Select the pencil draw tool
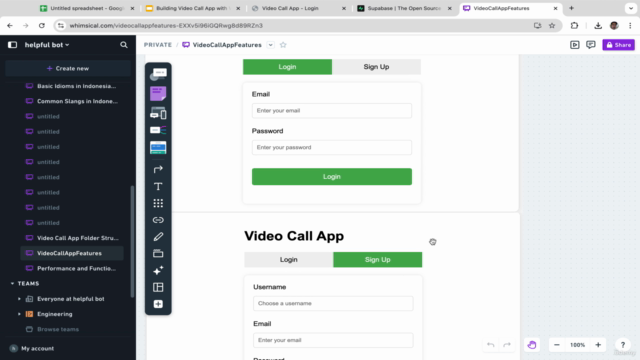Viewport: 640px width, 360px height. [x=158, y=237]
